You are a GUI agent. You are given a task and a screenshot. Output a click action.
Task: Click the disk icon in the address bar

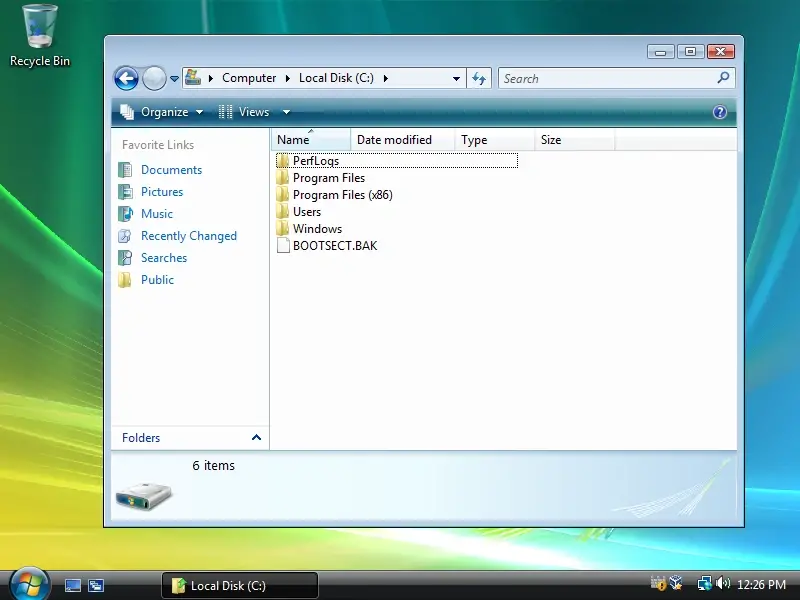pyautogui.click(x=194, y=77)
